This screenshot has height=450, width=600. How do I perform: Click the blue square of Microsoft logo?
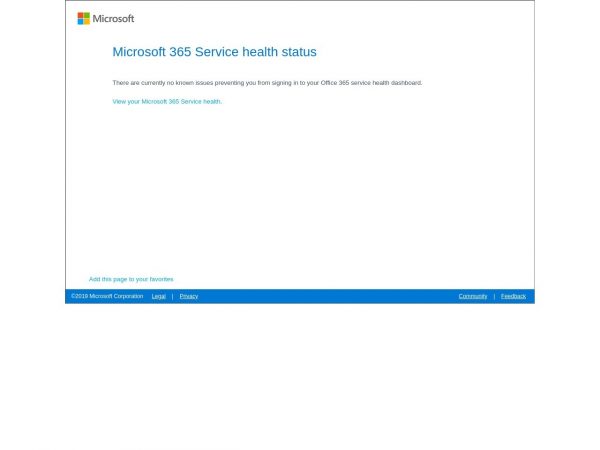pos(81,21)
